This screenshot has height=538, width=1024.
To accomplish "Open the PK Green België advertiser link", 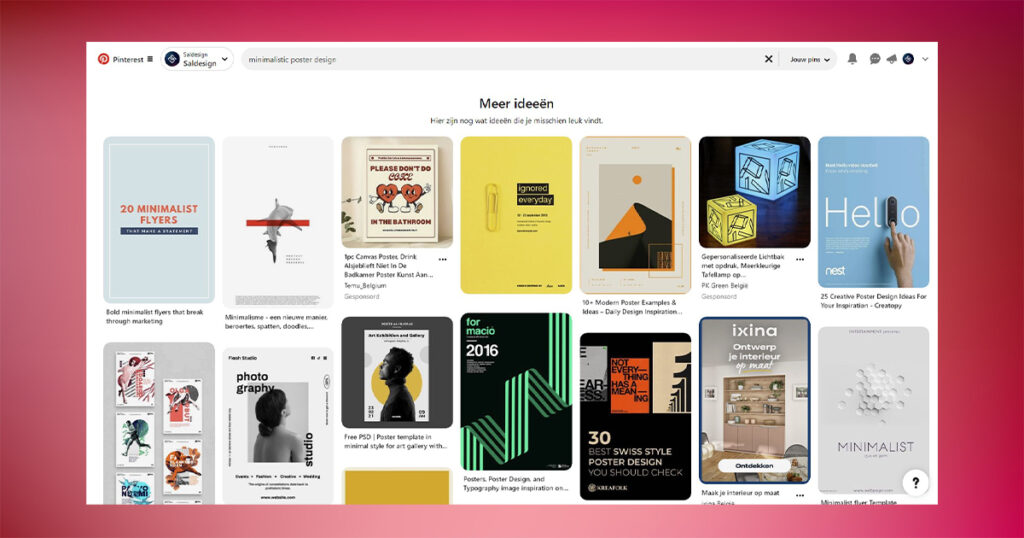I will (x=724, y=285).
